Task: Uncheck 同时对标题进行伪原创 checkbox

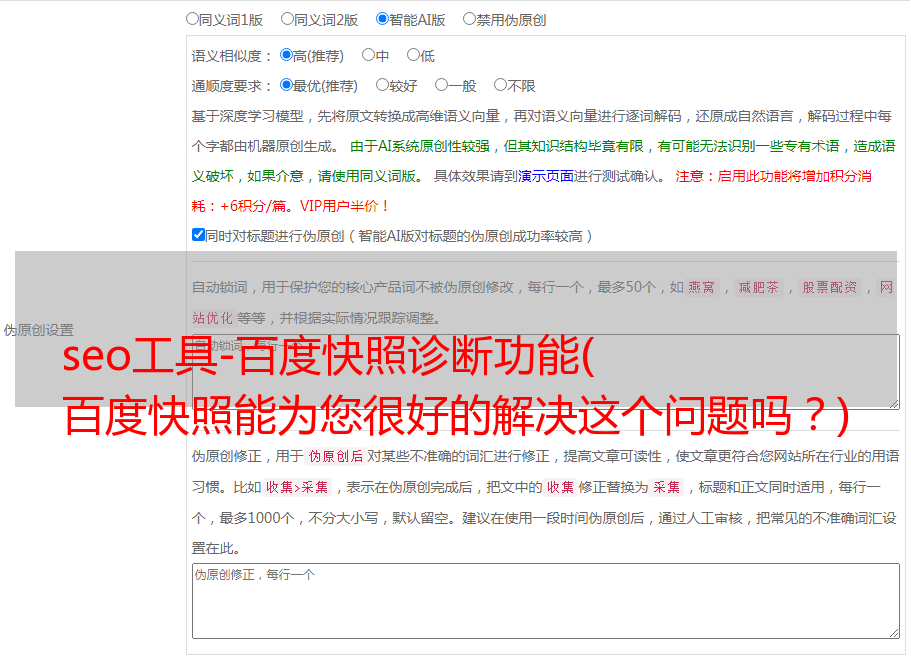Action: pos(198,235)
